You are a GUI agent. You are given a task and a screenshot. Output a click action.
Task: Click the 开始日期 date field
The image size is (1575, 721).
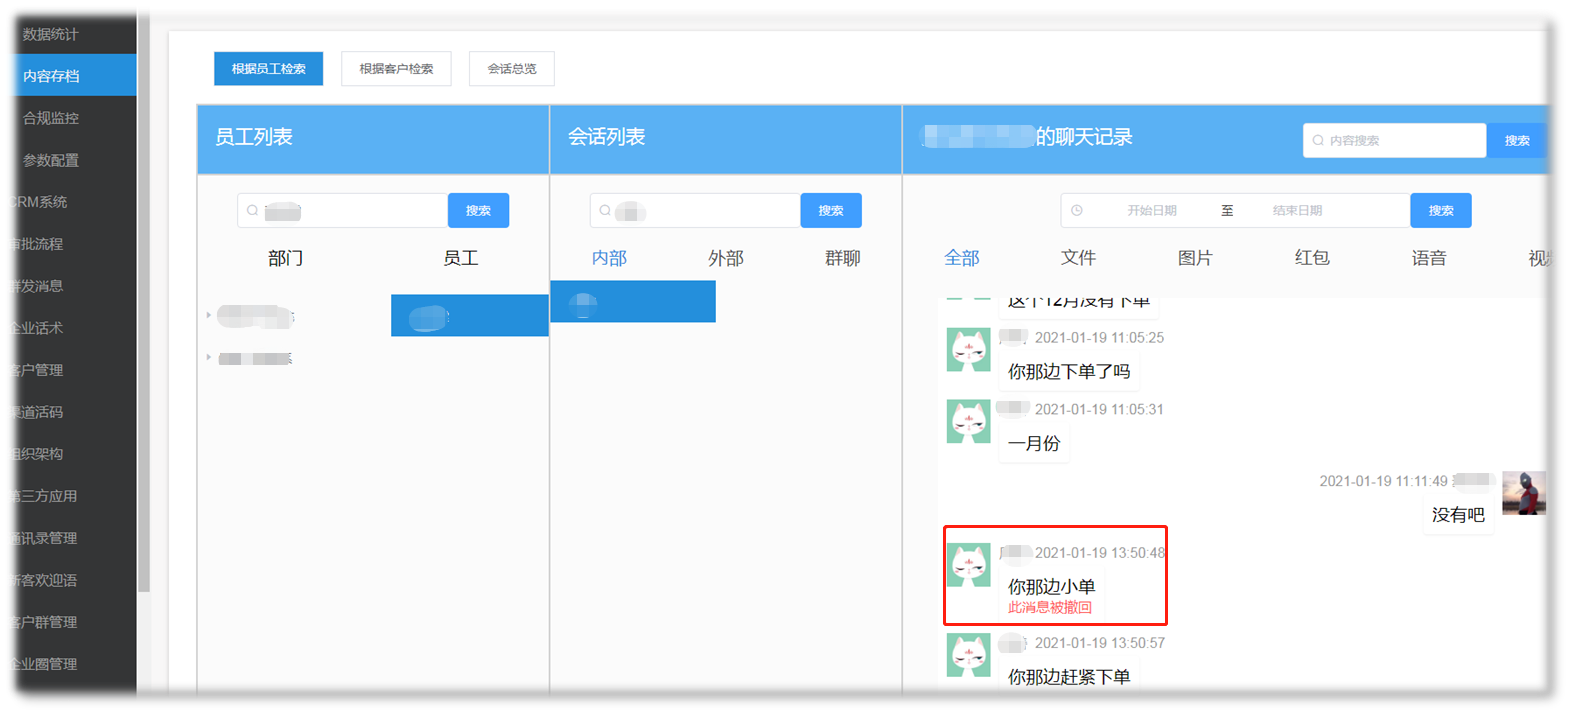coord(1152,211)
